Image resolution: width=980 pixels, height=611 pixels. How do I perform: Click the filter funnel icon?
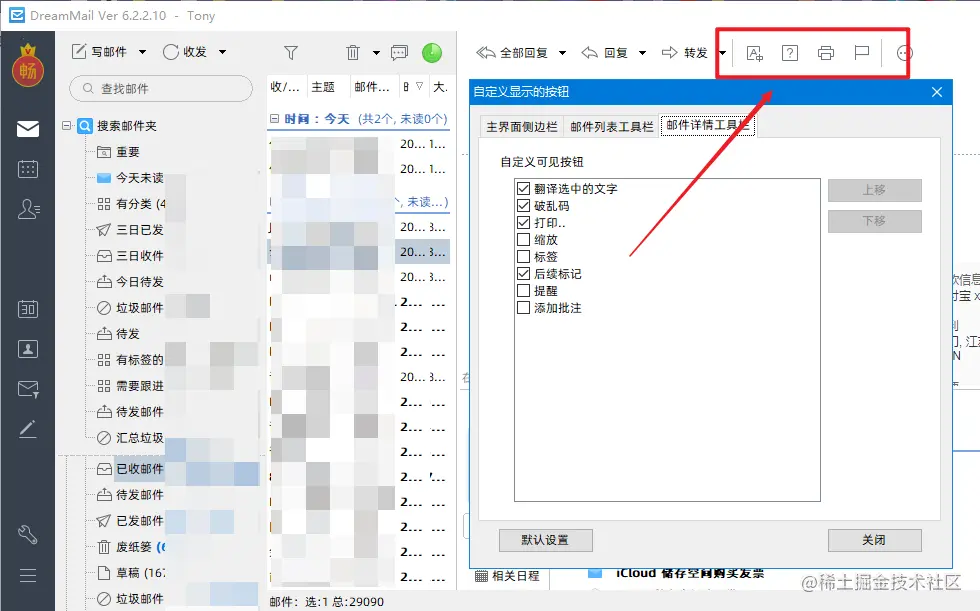coord(291,53)
